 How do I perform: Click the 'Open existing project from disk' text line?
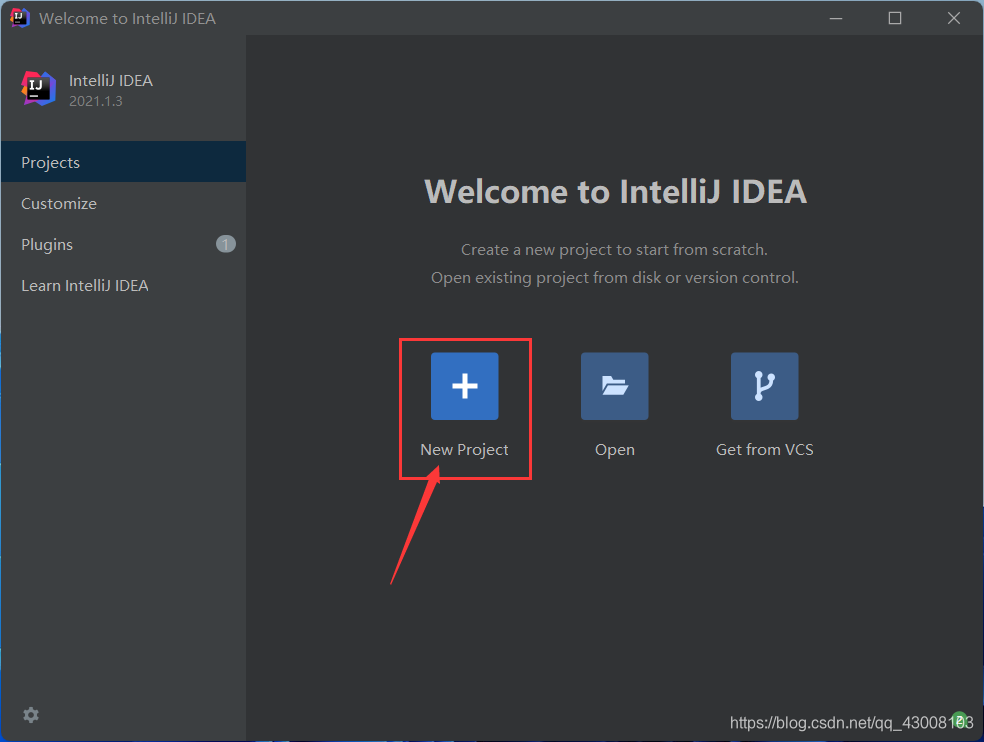615,277
